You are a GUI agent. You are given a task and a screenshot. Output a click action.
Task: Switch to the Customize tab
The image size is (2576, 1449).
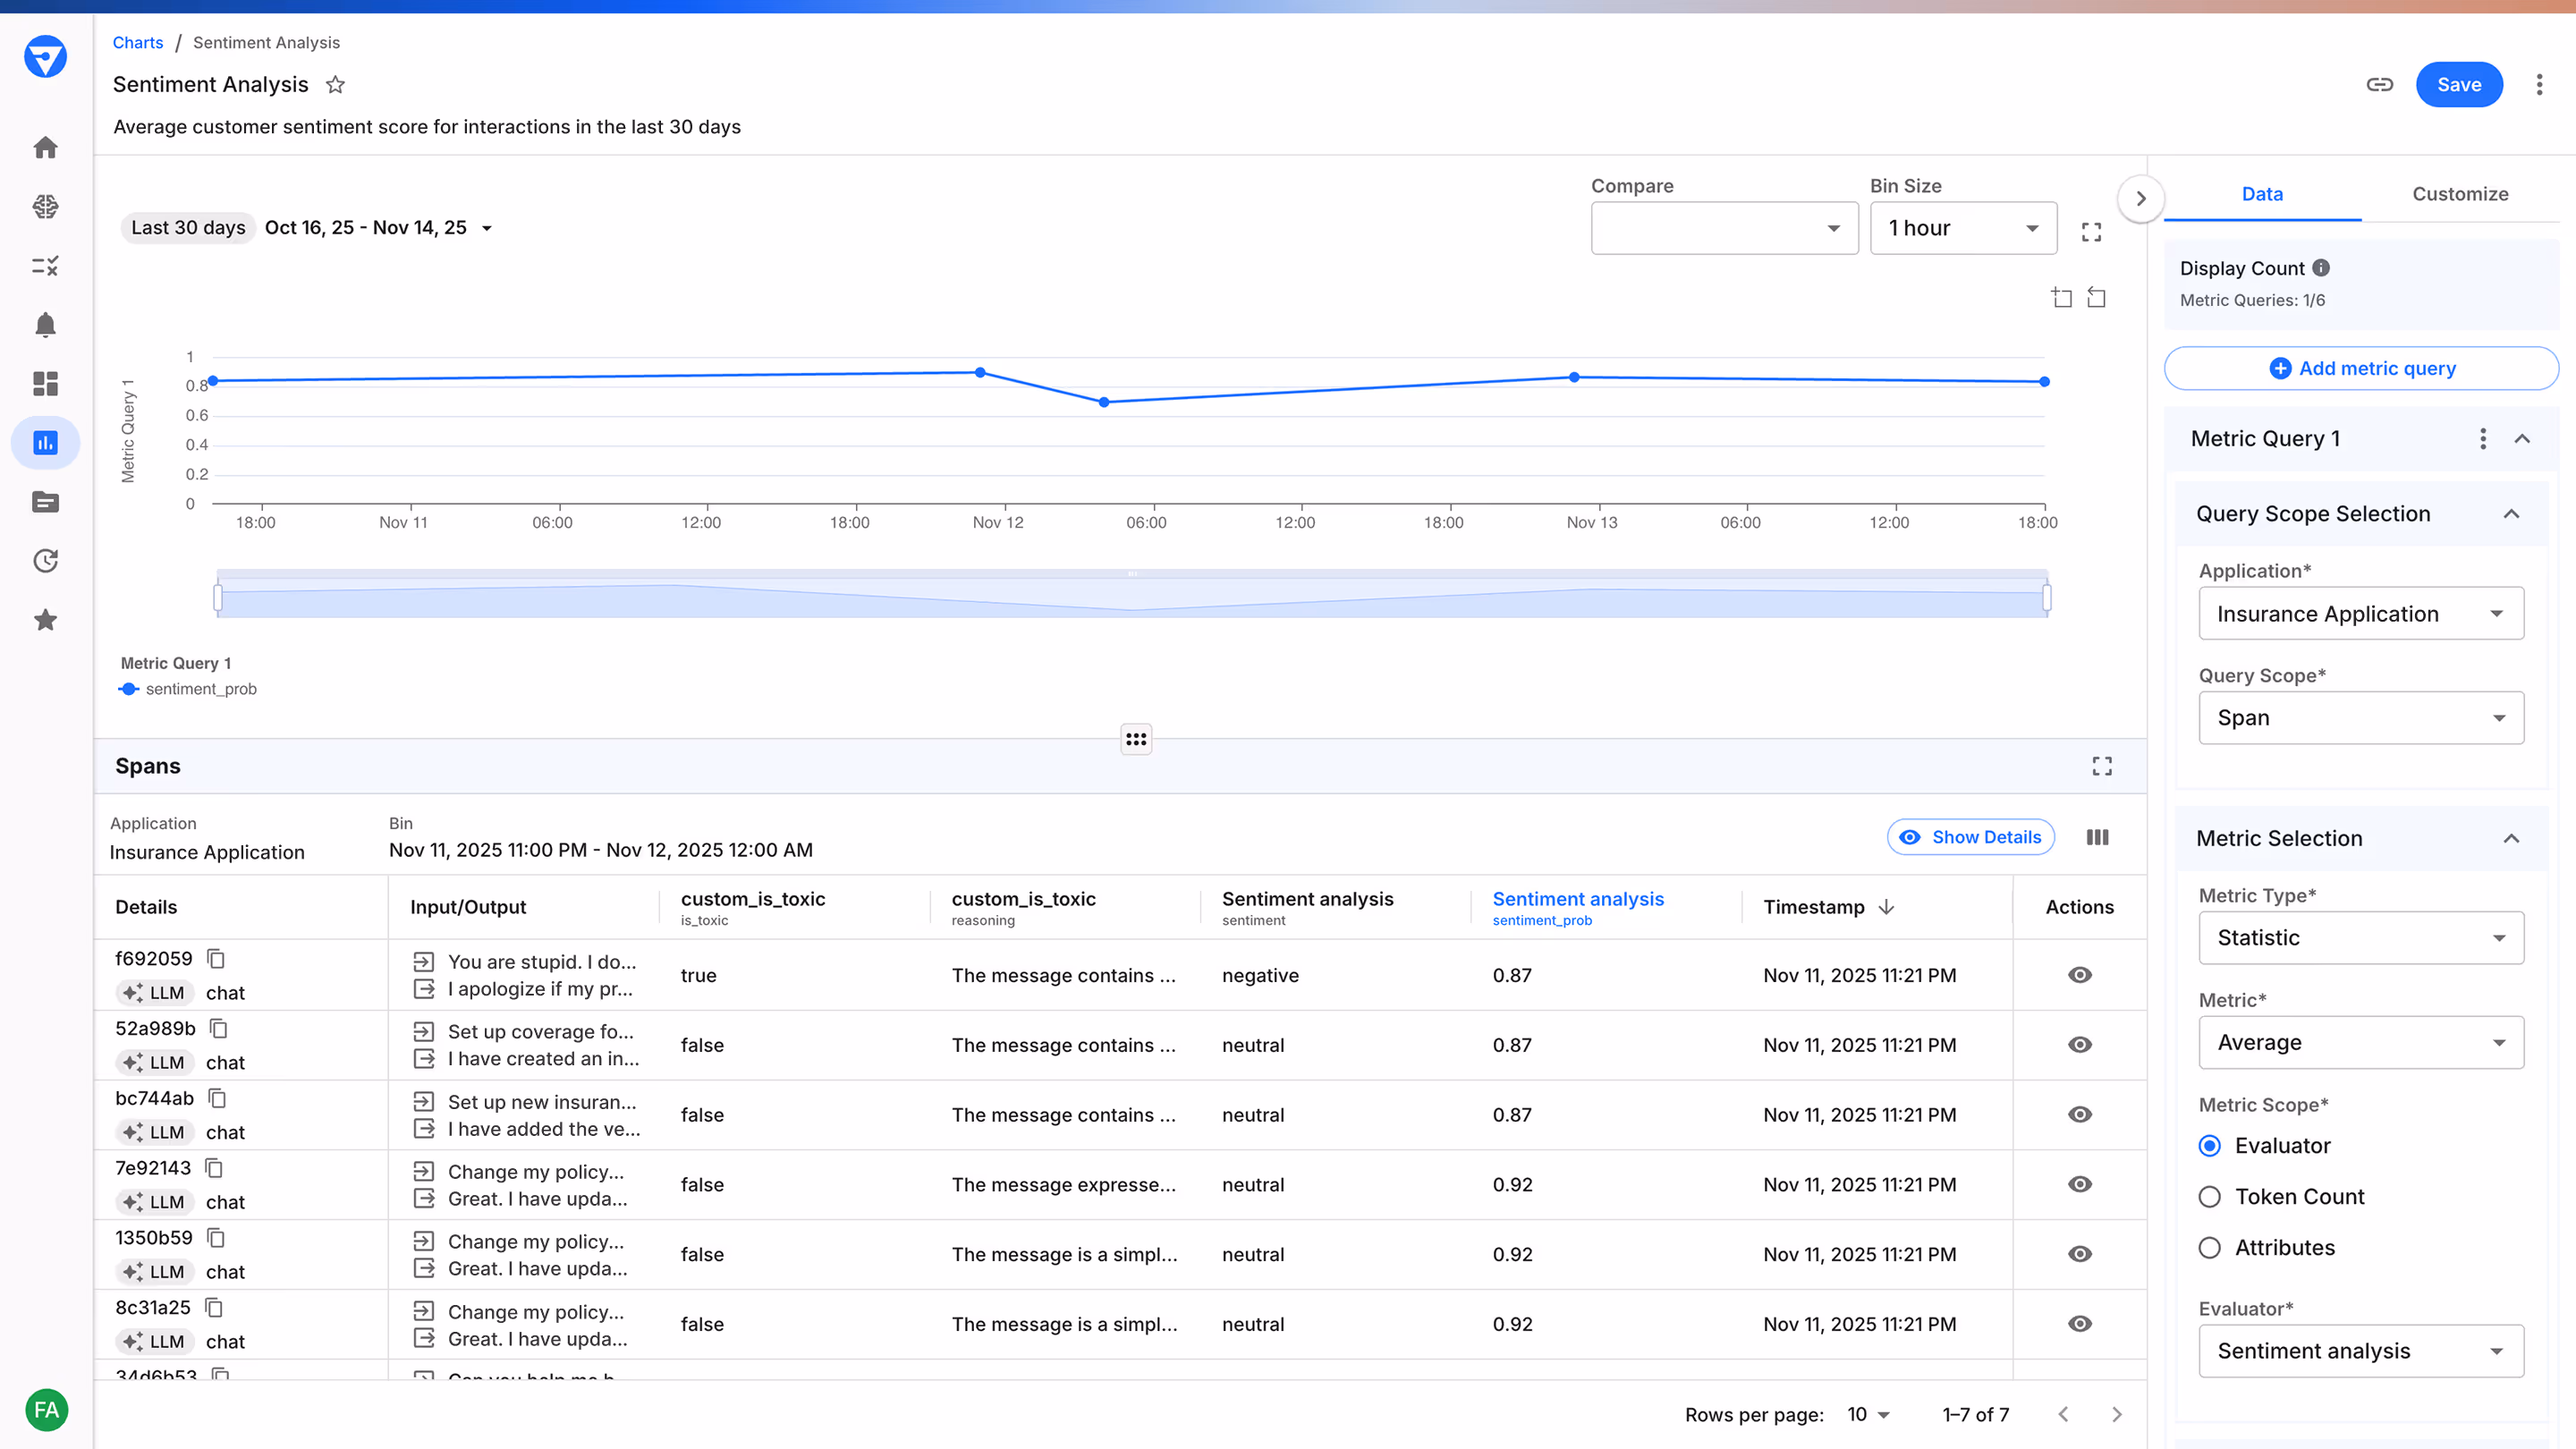pos(2460,194)
